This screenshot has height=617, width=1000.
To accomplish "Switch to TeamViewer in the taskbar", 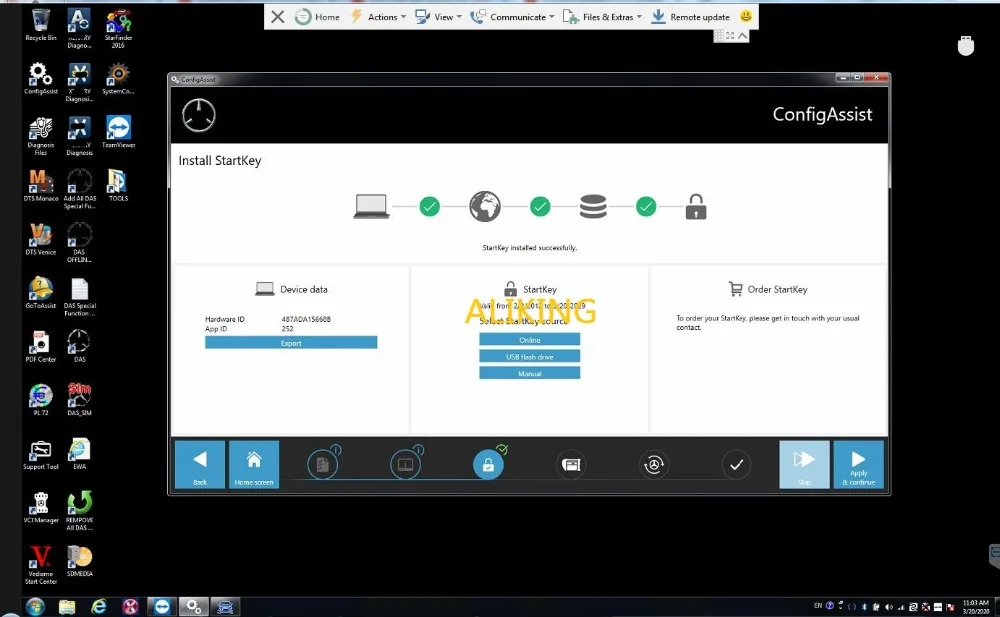I will pyautogui.click(x=162, y=607).
